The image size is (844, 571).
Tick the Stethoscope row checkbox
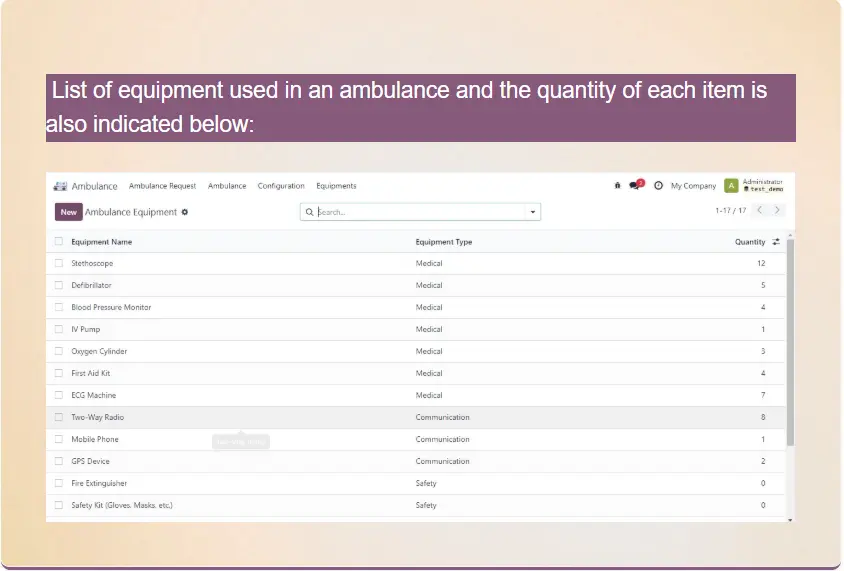click(59, 263)
